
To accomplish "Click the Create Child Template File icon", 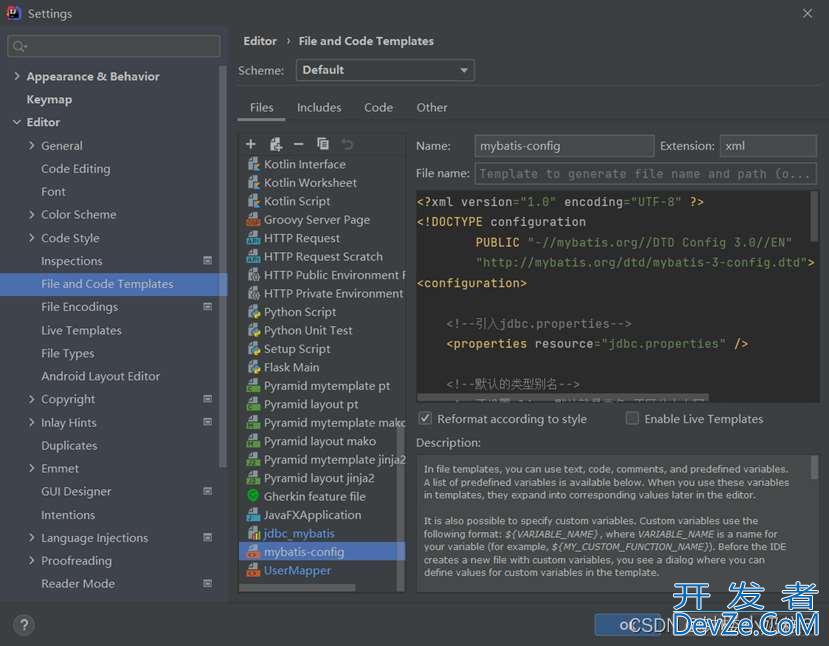I will click(x=275, y=144).
